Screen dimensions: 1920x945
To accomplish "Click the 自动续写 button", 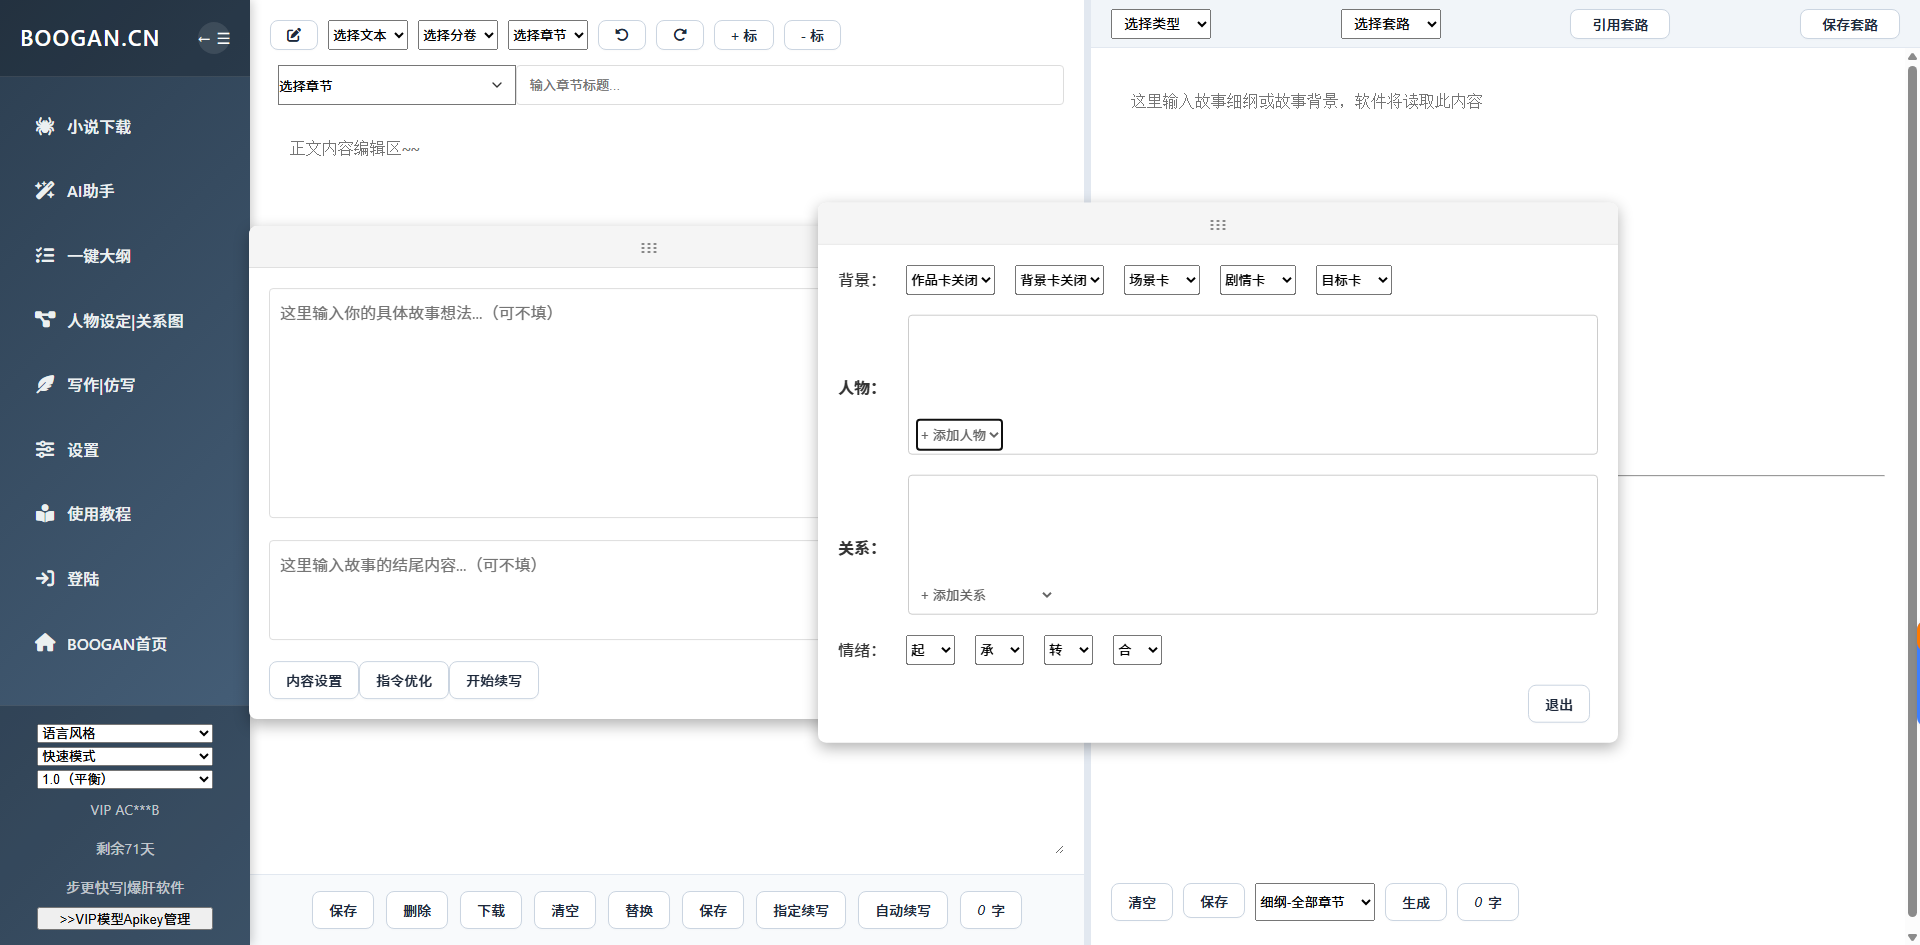I will tap(903, 910).
